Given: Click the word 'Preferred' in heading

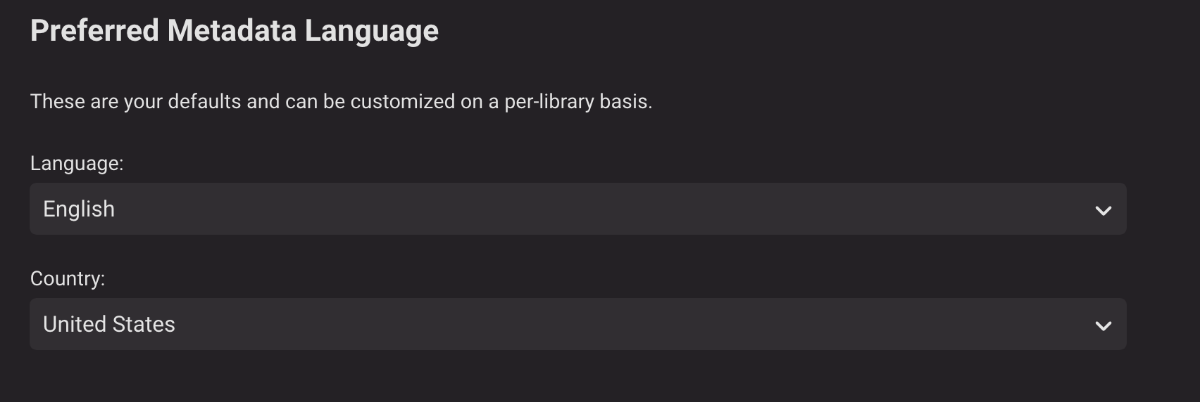Looking at the screenshot, I should coord(94,31).
